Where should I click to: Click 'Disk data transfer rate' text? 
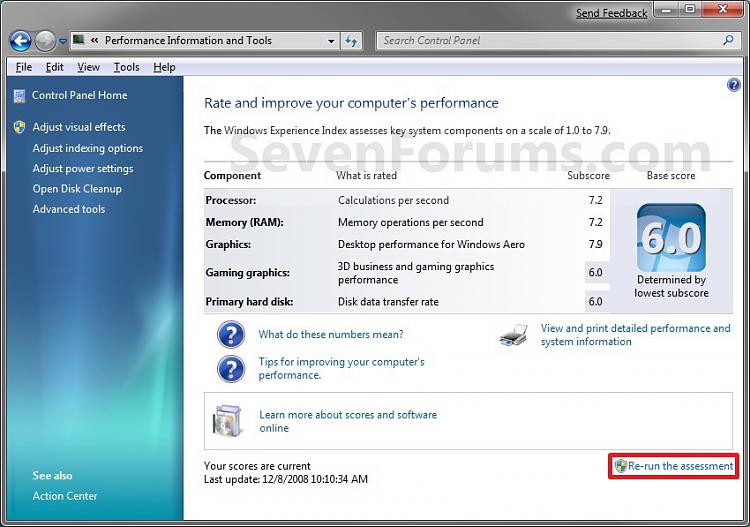coord(388,302)
